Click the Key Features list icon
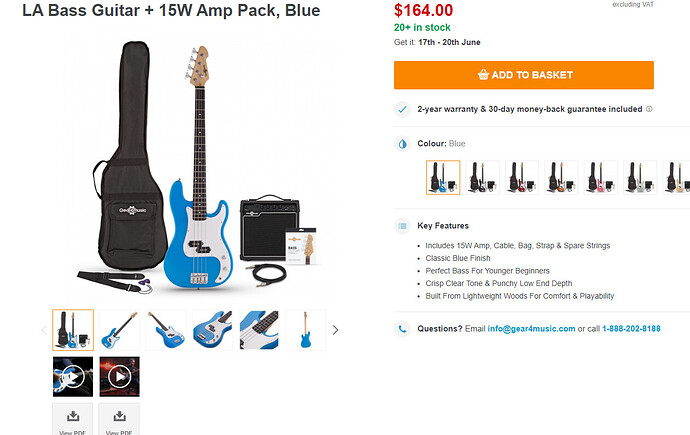Viewport: 690px width, 435px height. point(402,226)
